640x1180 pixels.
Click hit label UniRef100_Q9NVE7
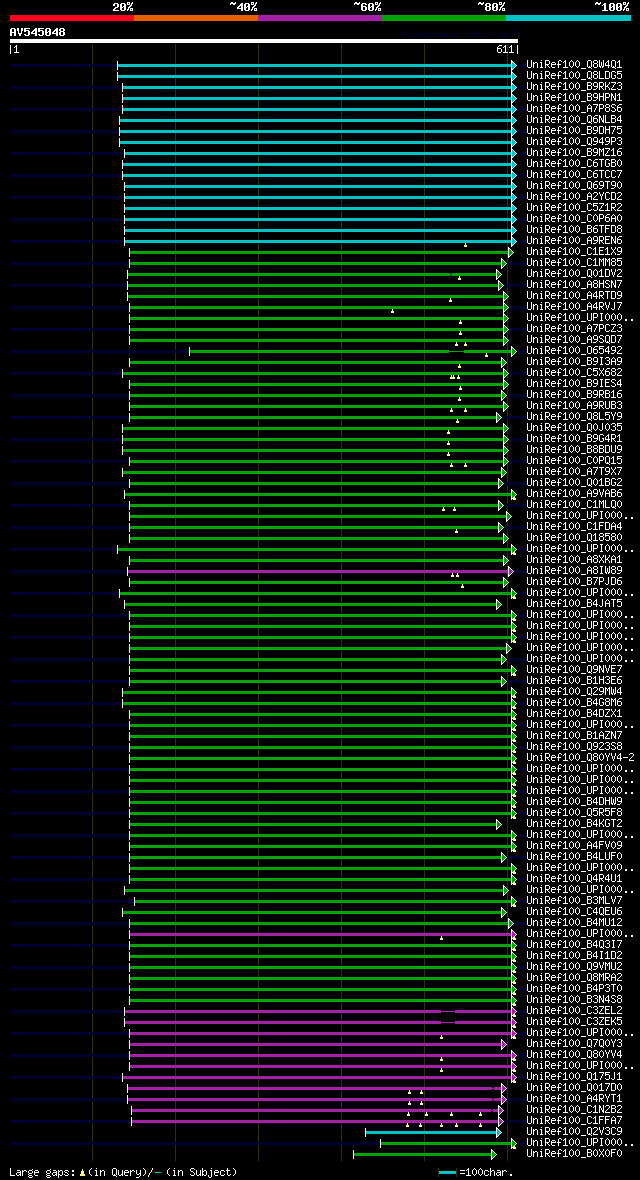[x=574, y=669]
